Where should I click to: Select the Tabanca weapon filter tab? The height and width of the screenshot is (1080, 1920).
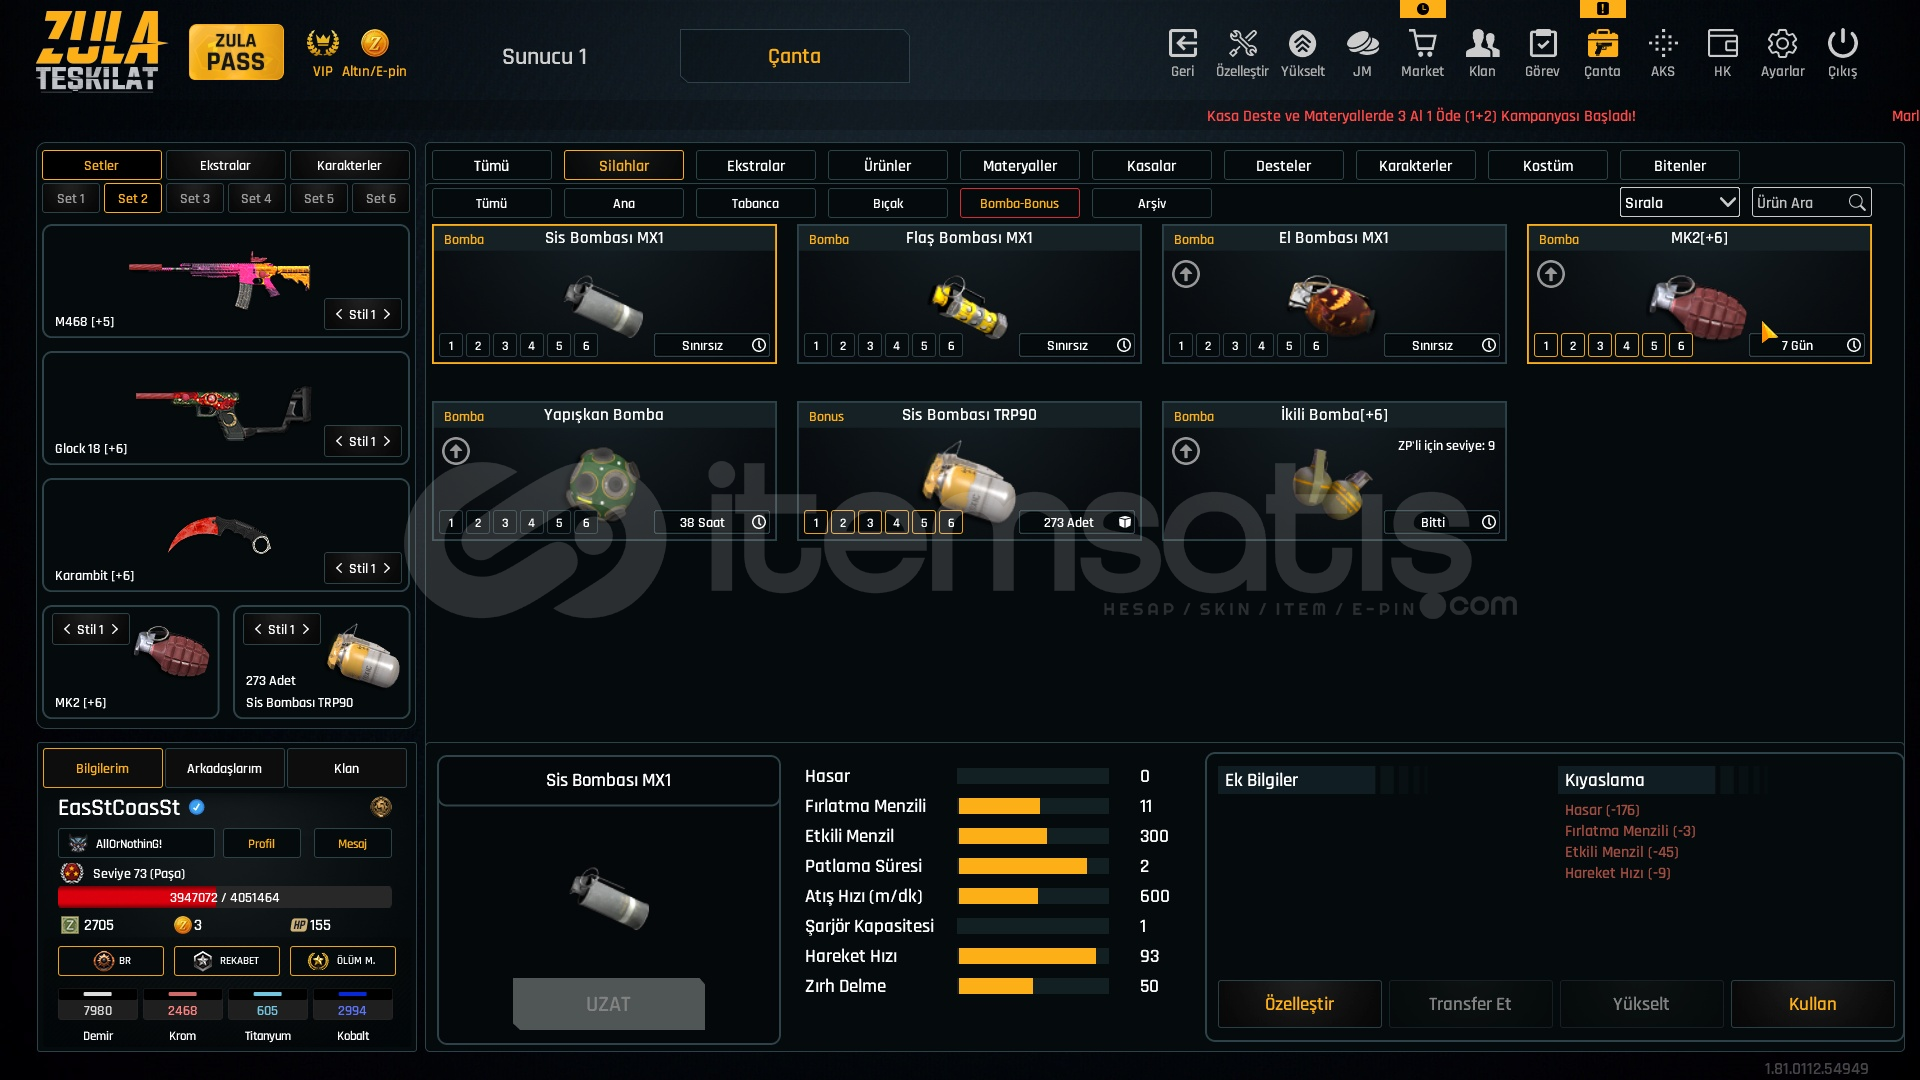coord(755,204)
